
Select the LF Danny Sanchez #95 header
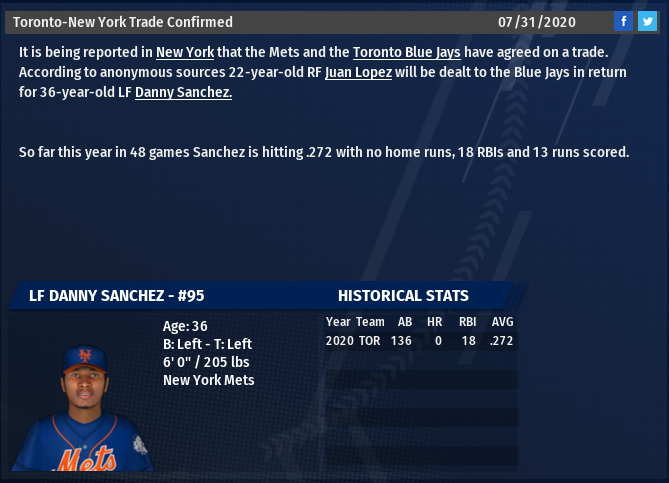click(116, 296)
